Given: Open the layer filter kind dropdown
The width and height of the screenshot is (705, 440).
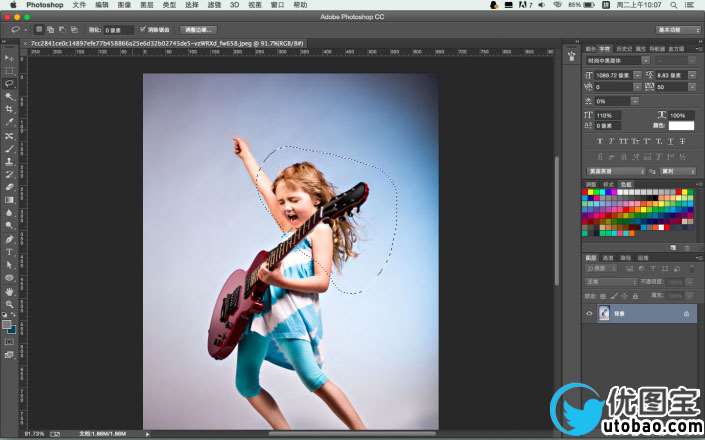Looking at the screenshot, I should tap(602, 268).
